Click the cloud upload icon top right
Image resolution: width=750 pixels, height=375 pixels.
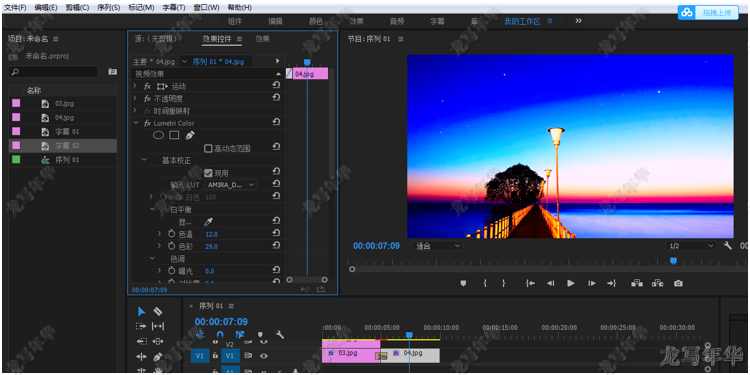tap(687, 12)
